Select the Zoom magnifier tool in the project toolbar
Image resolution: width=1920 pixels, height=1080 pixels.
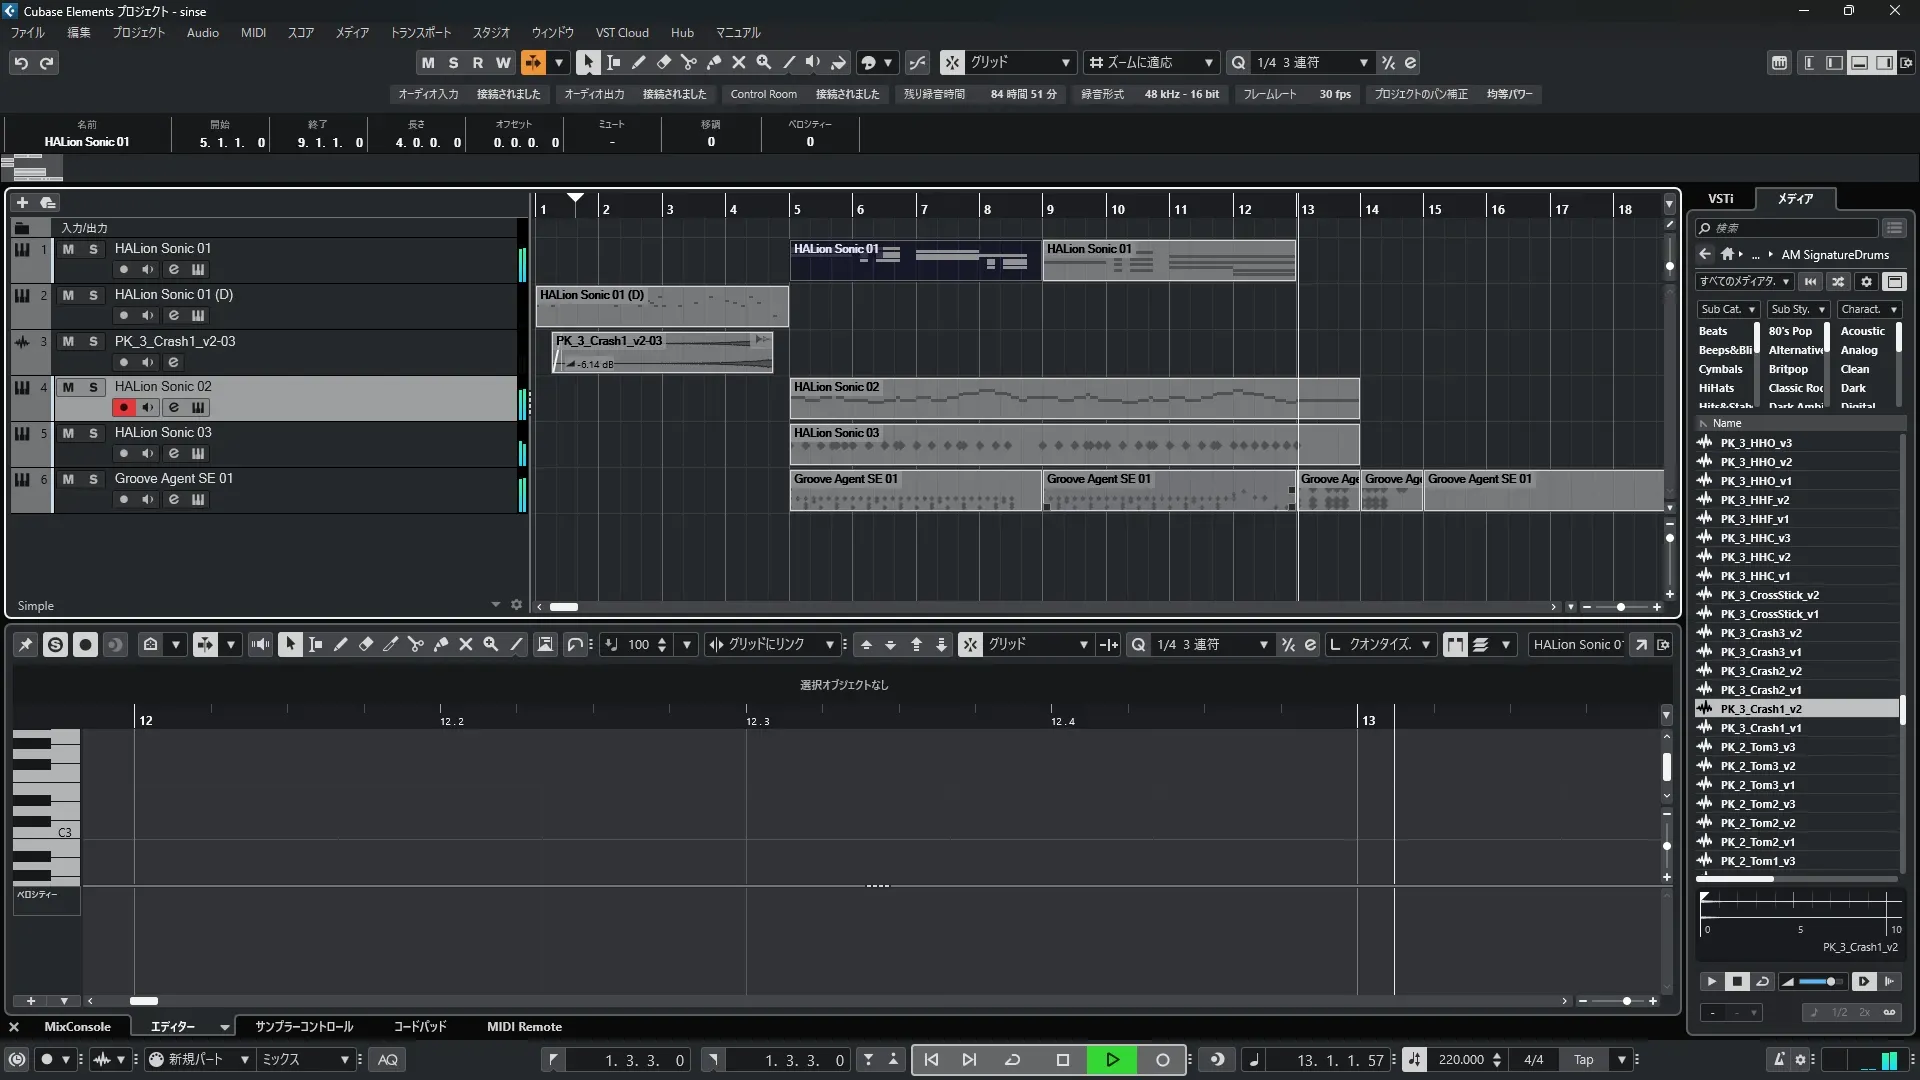763,62
